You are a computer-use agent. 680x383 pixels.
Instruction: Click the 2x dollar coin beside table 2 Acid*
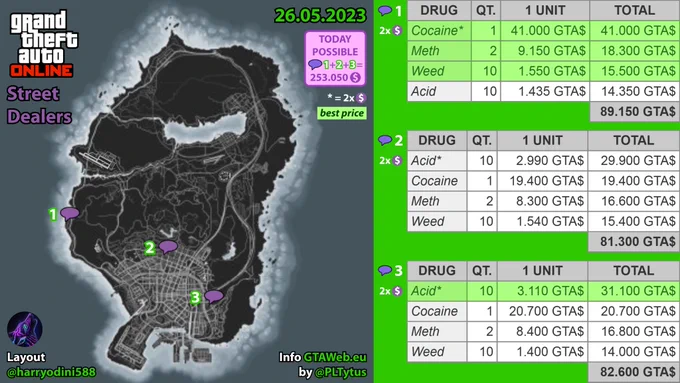click(397, 160)
